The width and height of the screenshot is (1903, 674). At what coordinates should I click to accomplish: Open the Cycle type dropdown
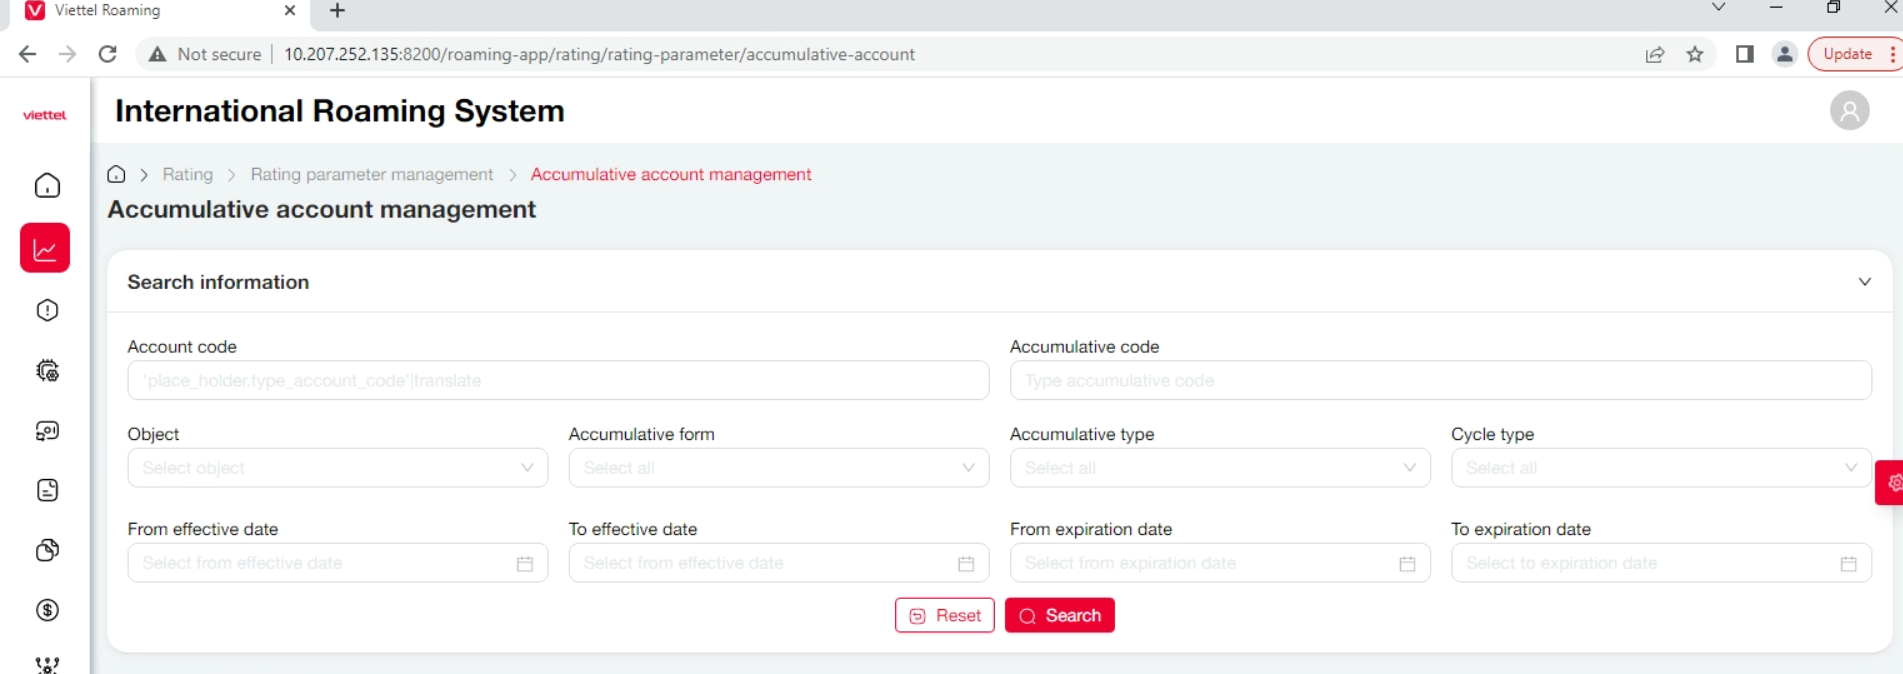pos(1660,468)
